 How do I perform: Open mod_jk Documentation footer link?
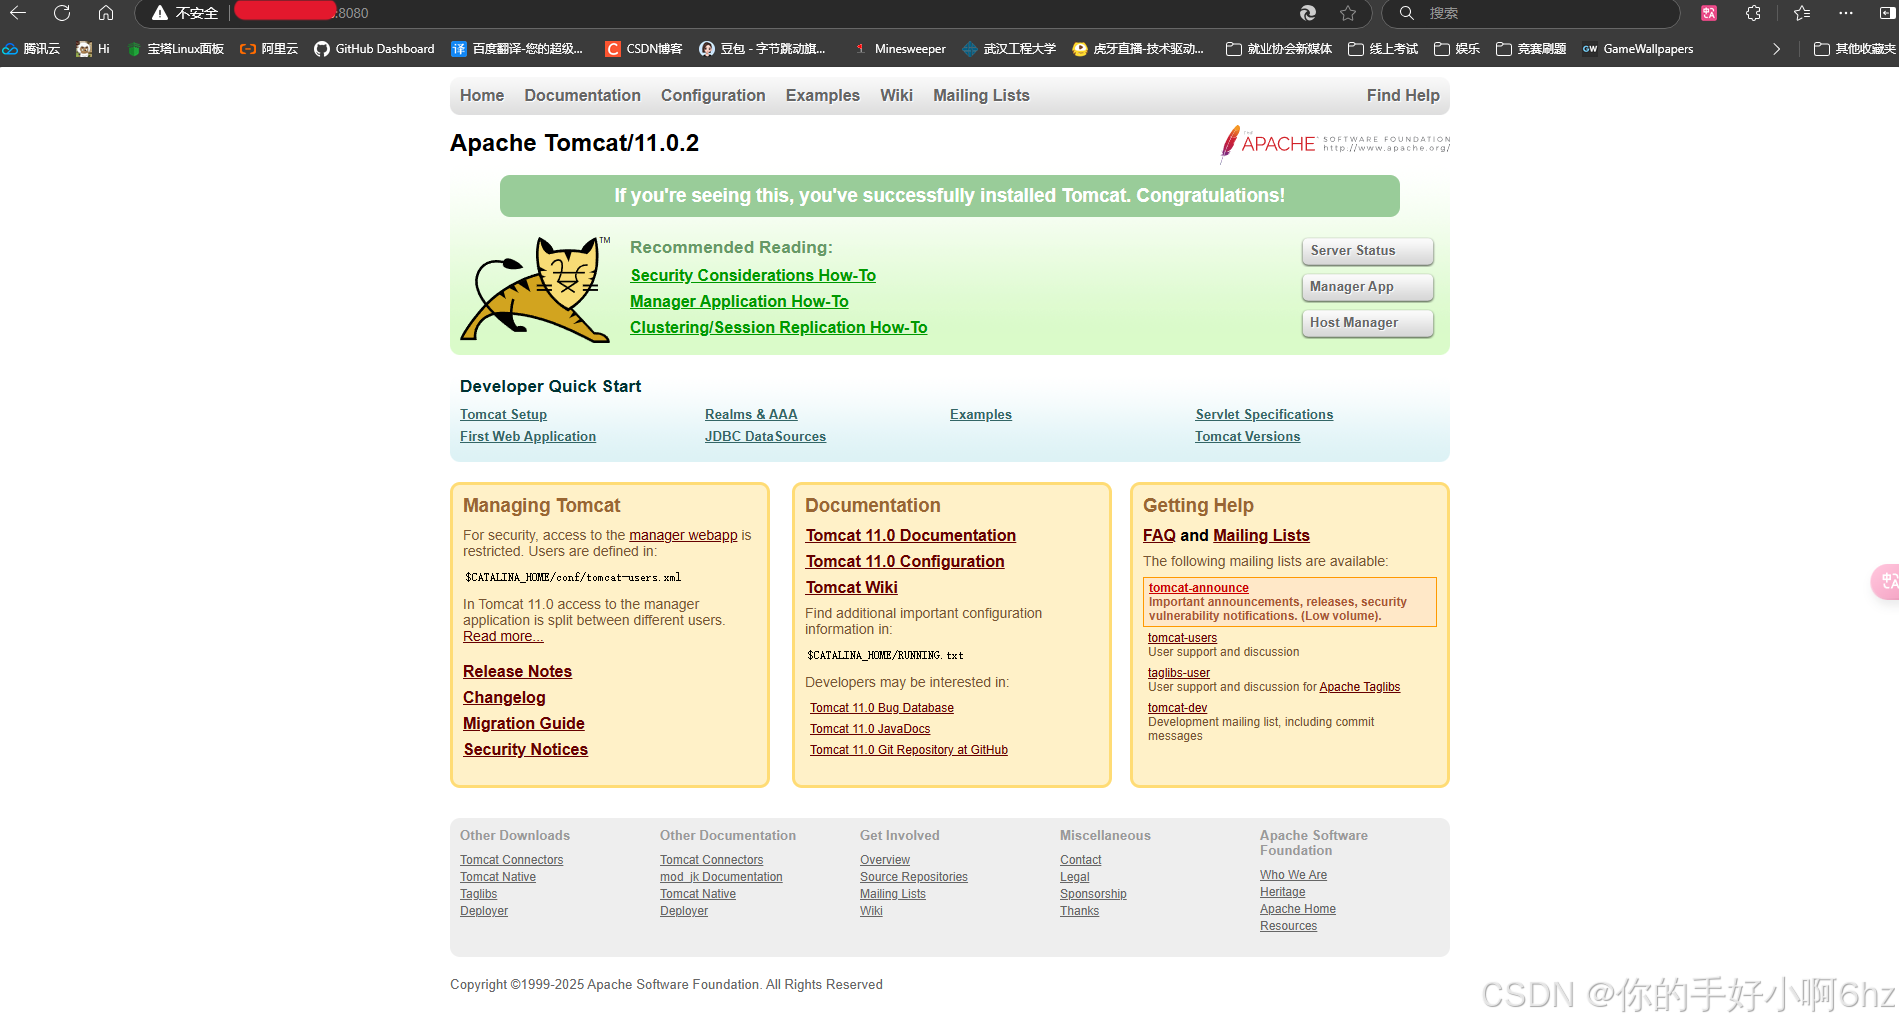721,877
